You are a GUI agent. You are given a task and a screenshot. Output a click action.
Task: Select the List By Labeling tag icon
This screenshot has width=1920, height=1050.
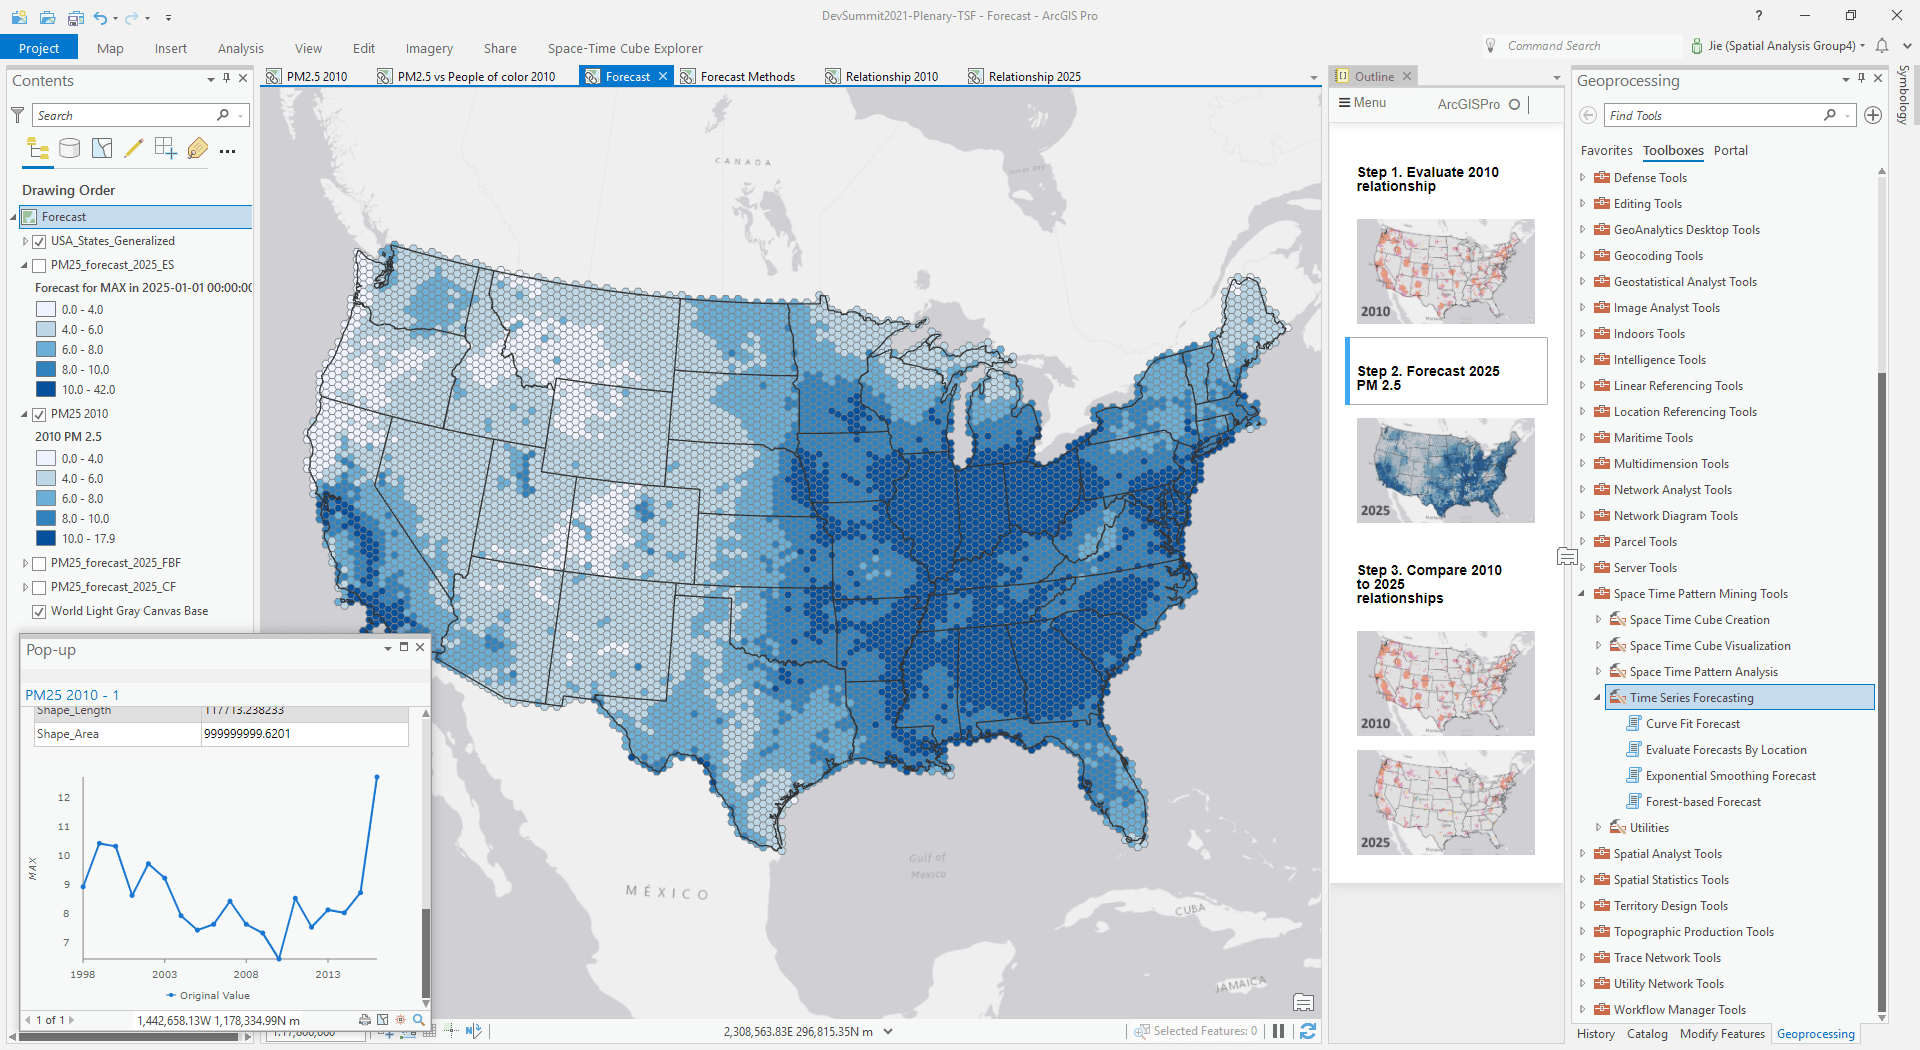tap(198, 149)
